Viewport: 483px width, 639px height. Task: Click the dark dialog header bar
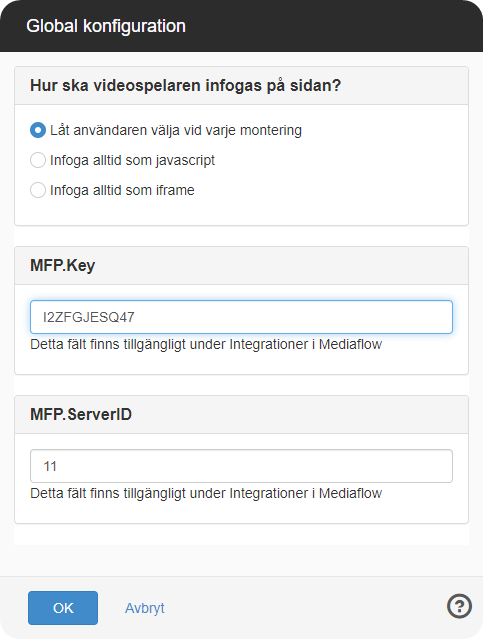pos(241,26)
